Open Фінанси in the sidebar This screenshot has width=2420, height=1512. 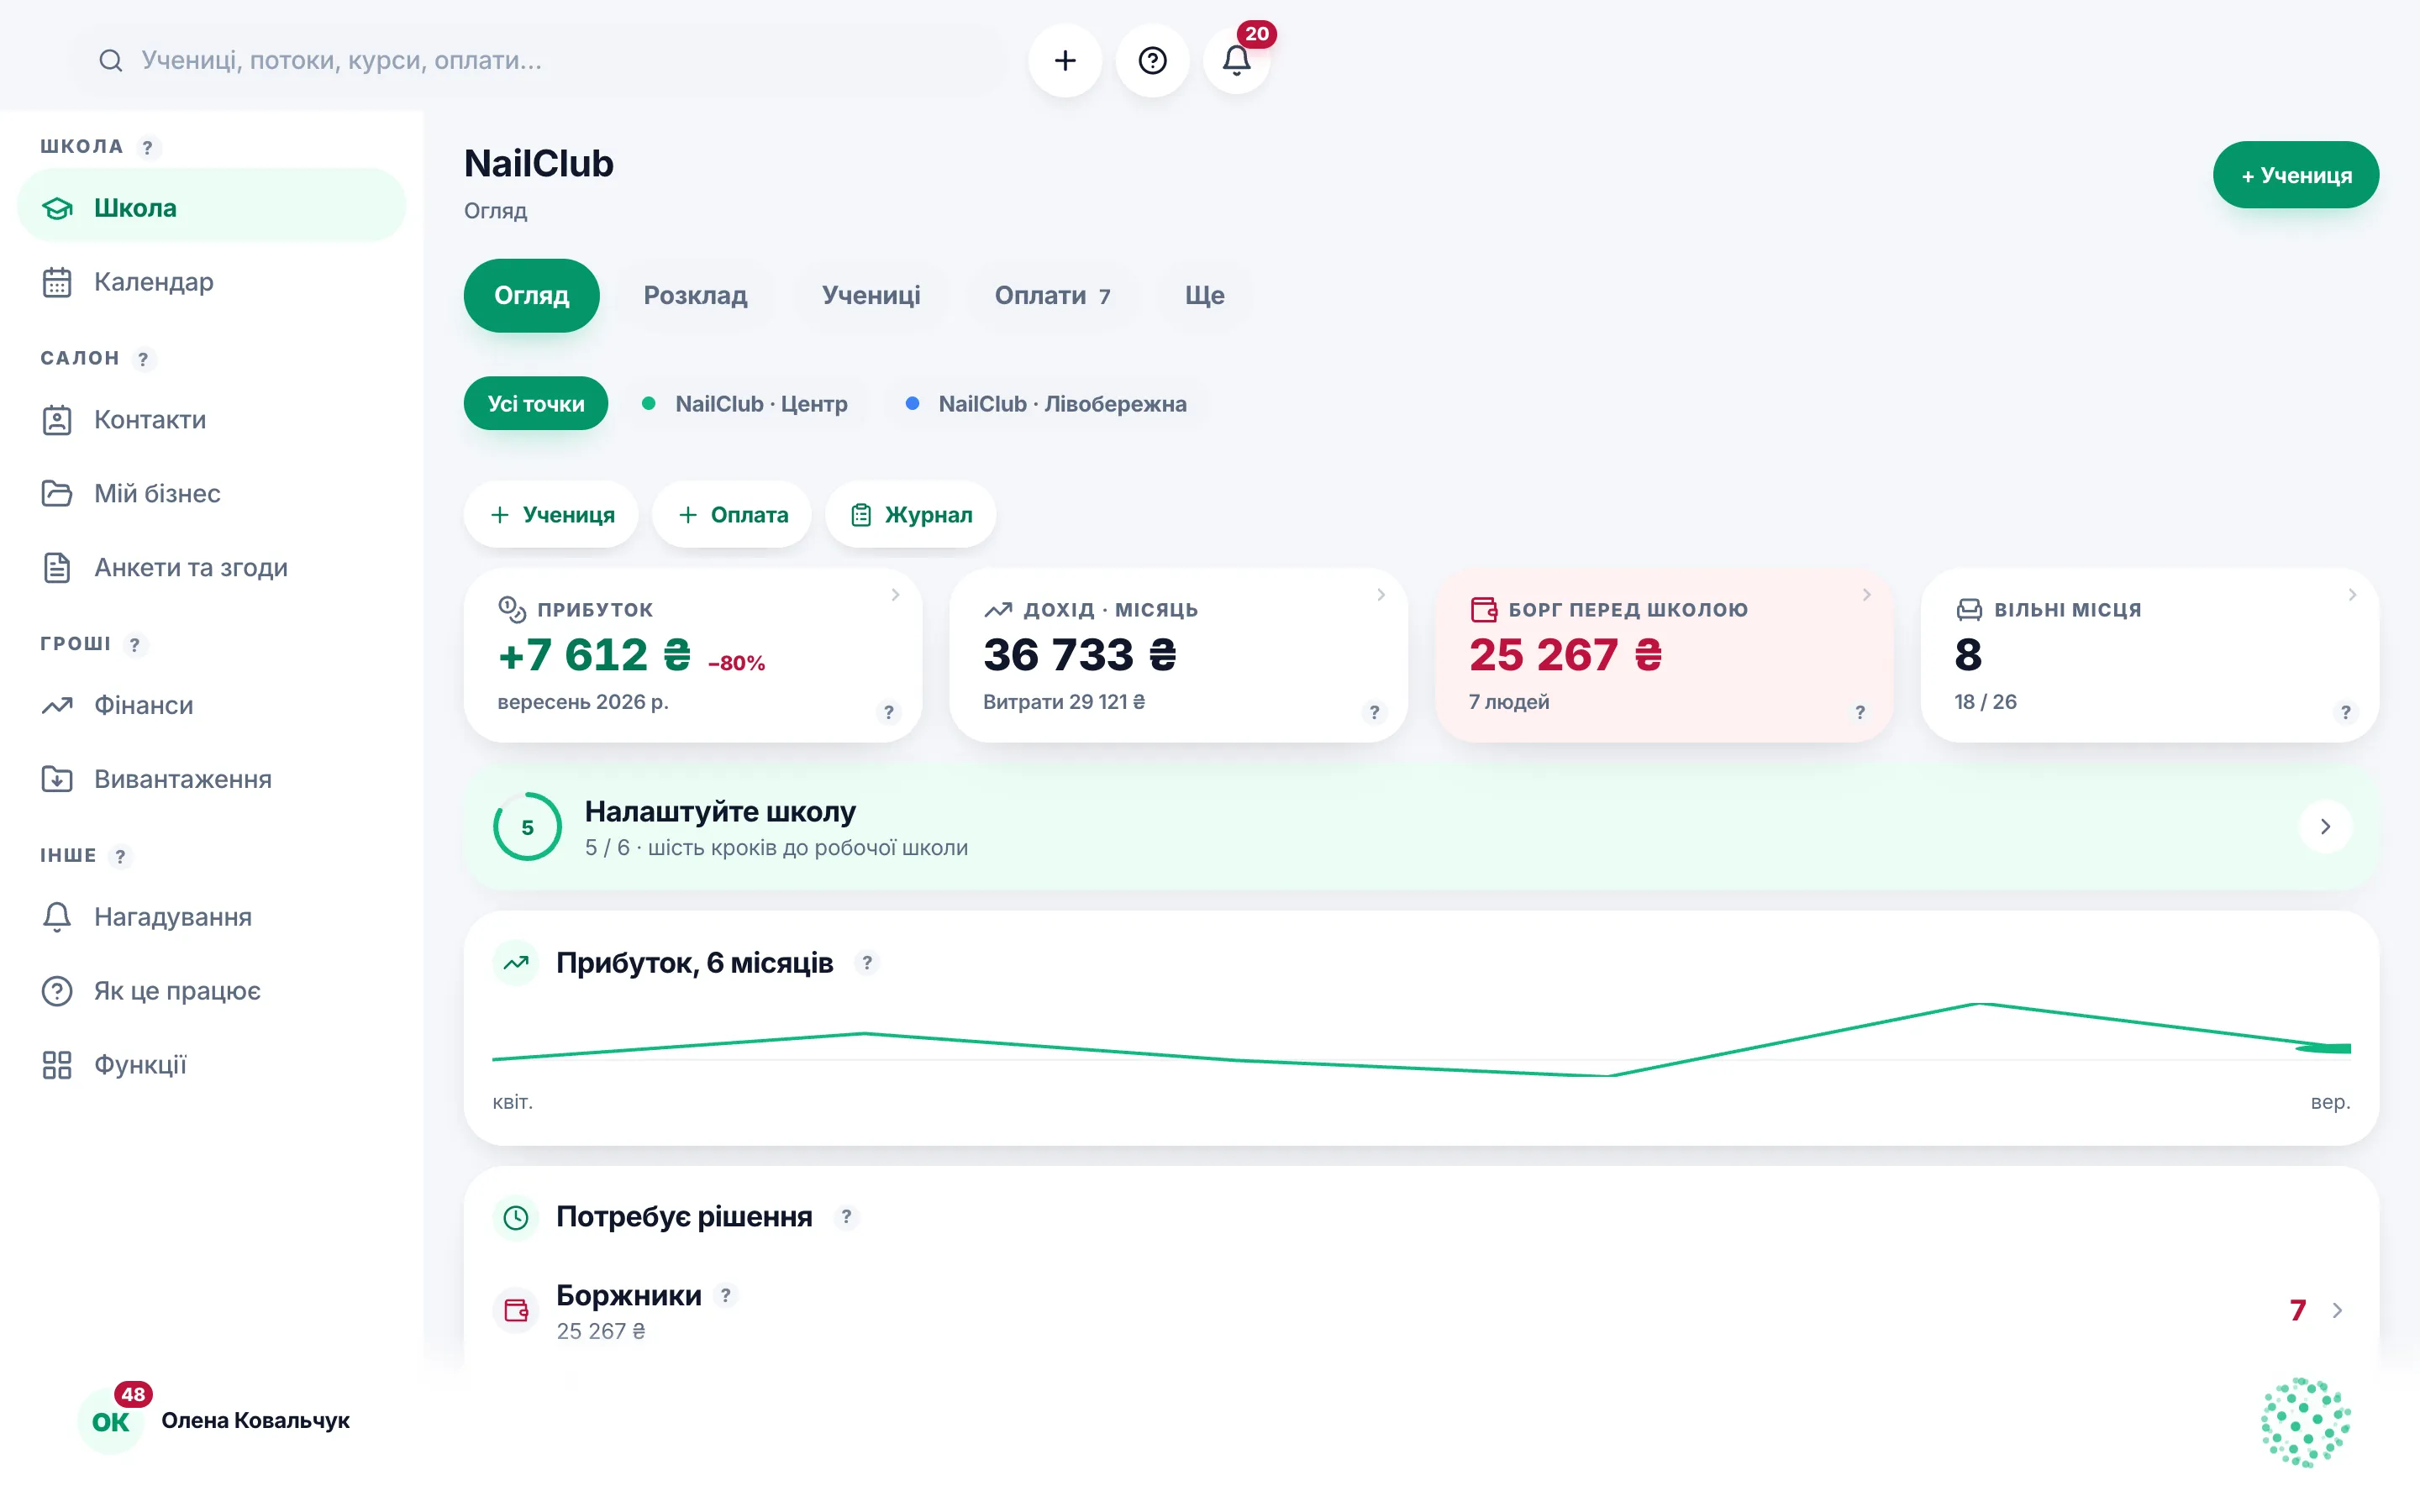(x=211, y=706)
